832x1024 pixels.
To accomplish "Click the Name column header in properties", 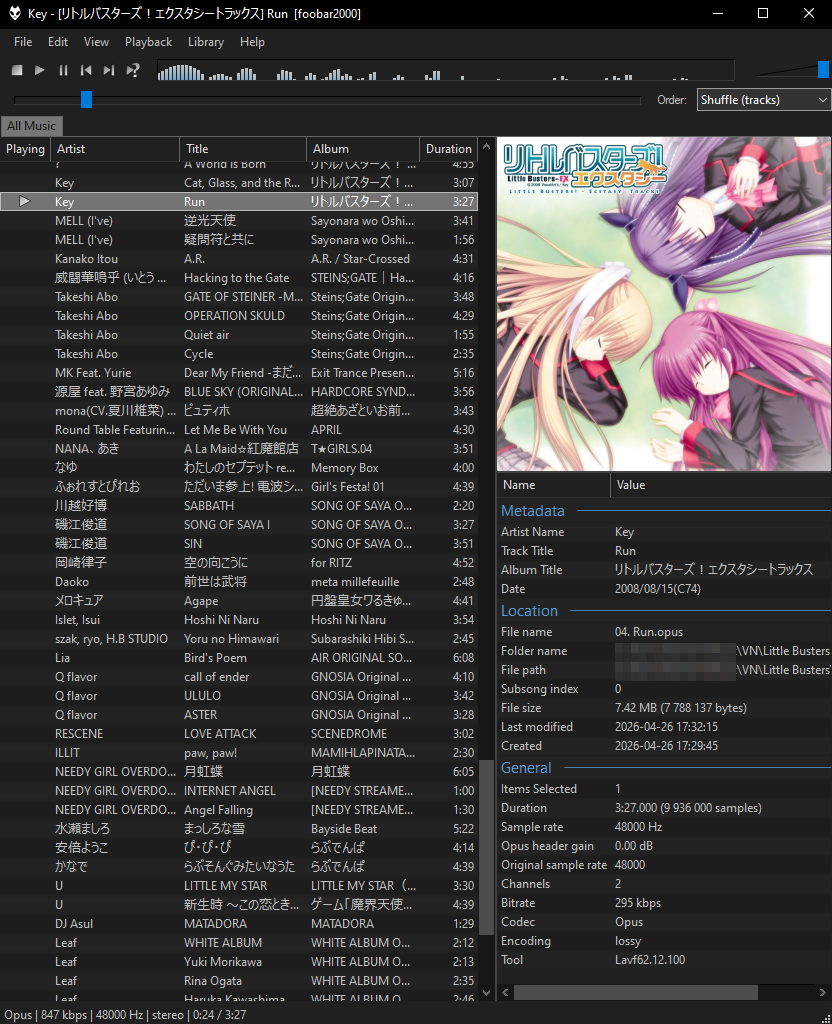I will pyautogui.click(x=553, y=485).
